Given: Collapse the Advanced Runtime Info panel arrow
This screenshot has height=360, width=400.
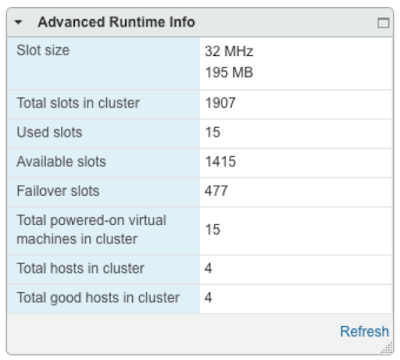Looking at the screenshot, I should pyautogui.click(x=18, y=23).
